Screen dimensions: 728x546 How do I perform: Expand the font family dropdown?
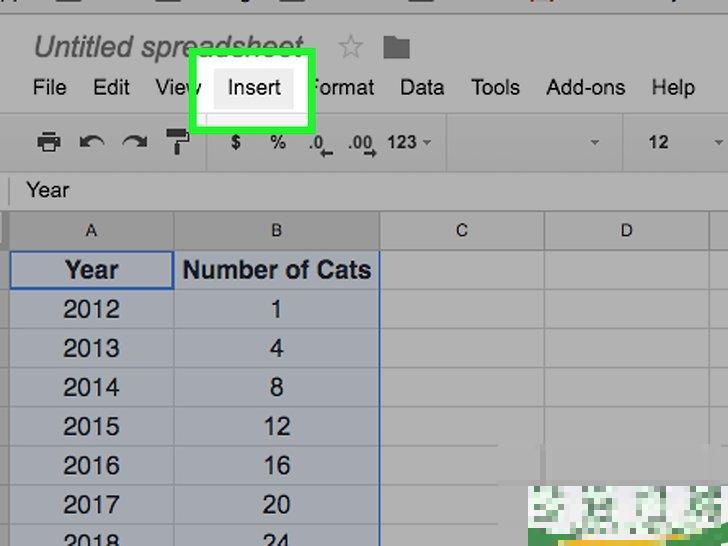point(530,142)
